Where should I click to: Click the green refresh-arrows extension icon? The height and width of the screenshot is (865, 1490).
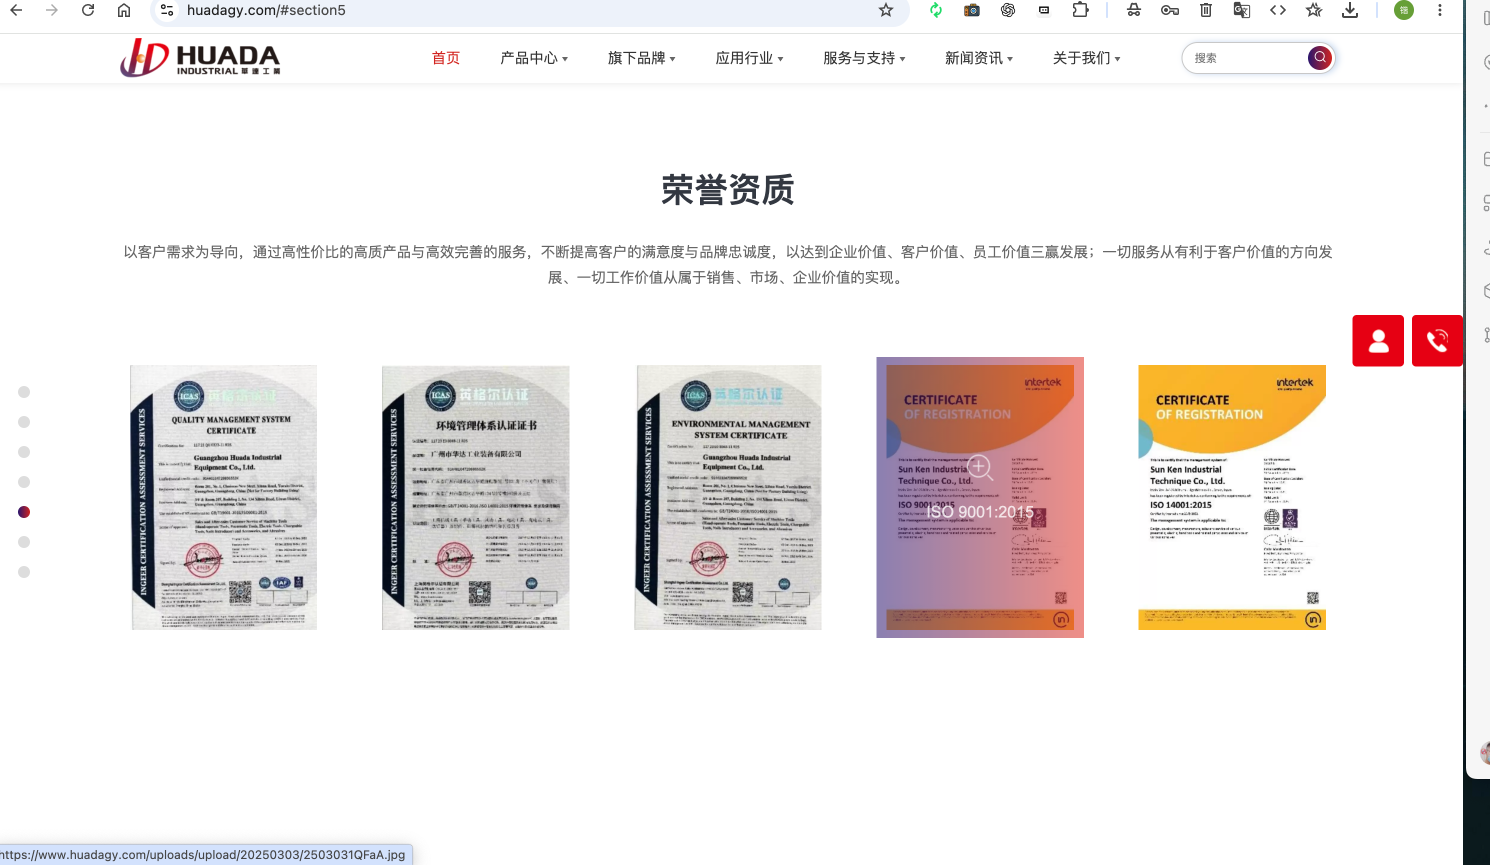(936, 10)
